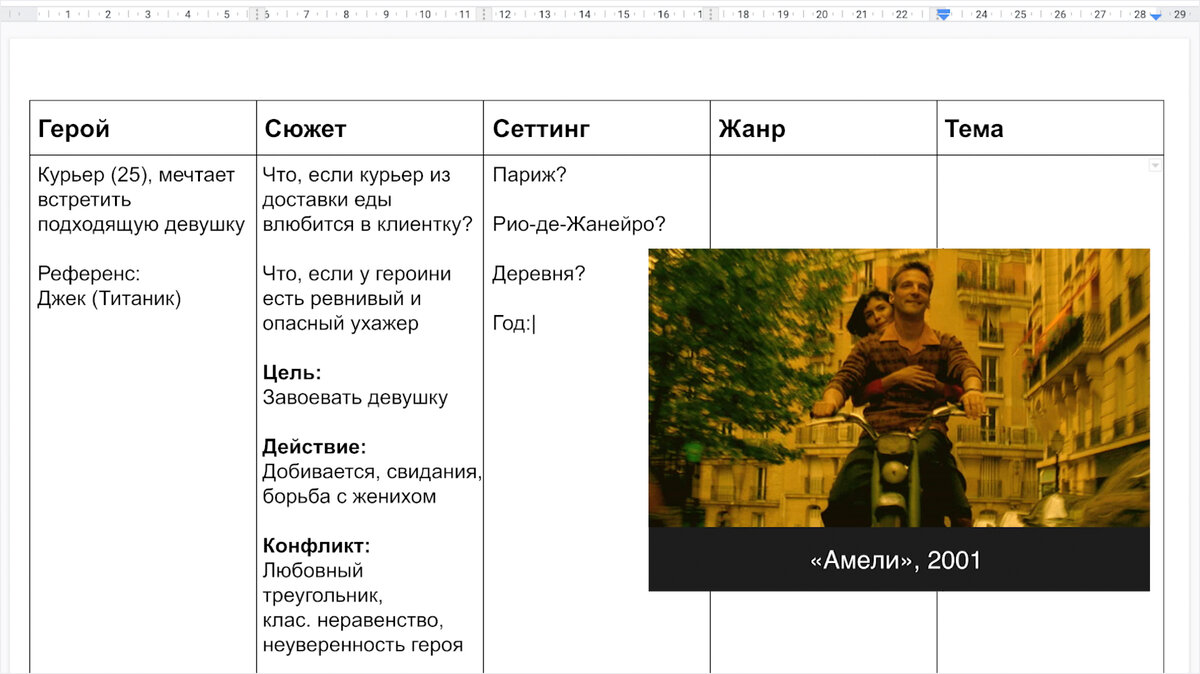
Task: Click the text 'Завоевать девушку'
Action: pyautogui.click(x=355, y=397)
